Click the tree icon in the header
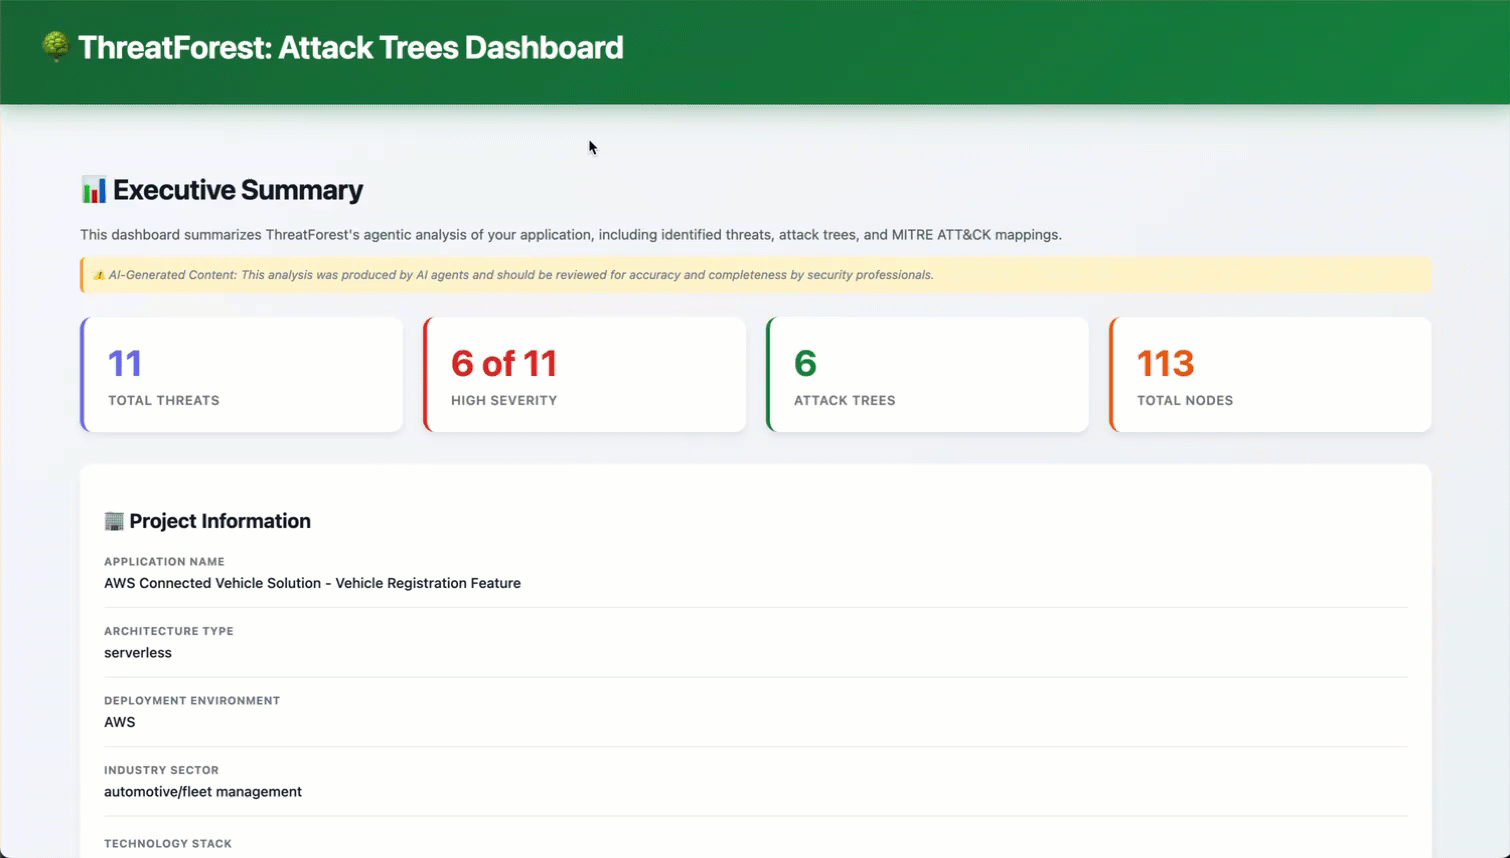This screenshot has width=1510, height=858. pyautogui.click(x=55, y=46)
